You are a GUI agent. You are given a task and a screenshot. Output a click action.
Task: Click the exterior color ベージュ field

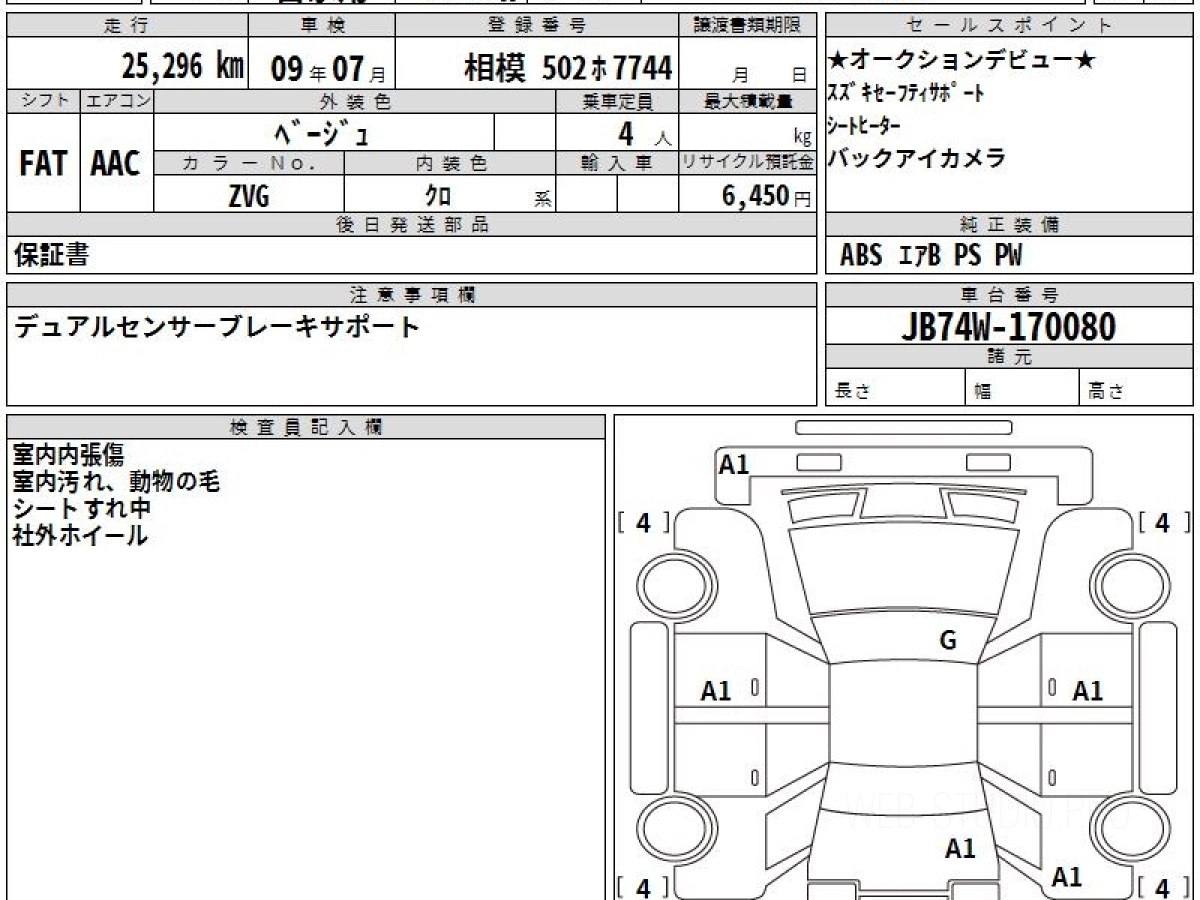[323, 132]
